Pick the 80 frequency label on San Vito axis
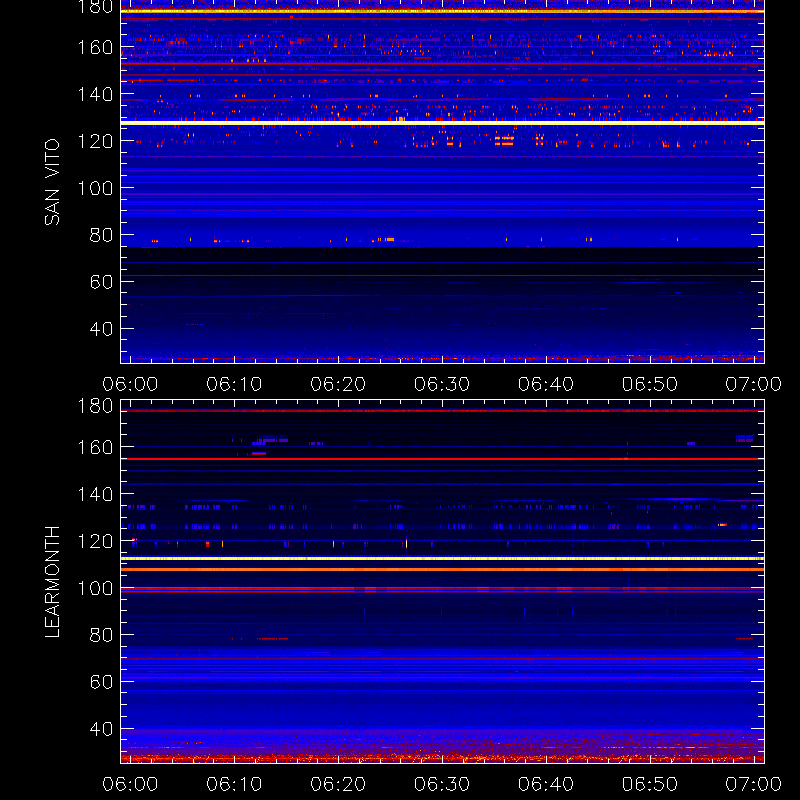The width and height of the screenshot is (800, 800). coord(101,235)
